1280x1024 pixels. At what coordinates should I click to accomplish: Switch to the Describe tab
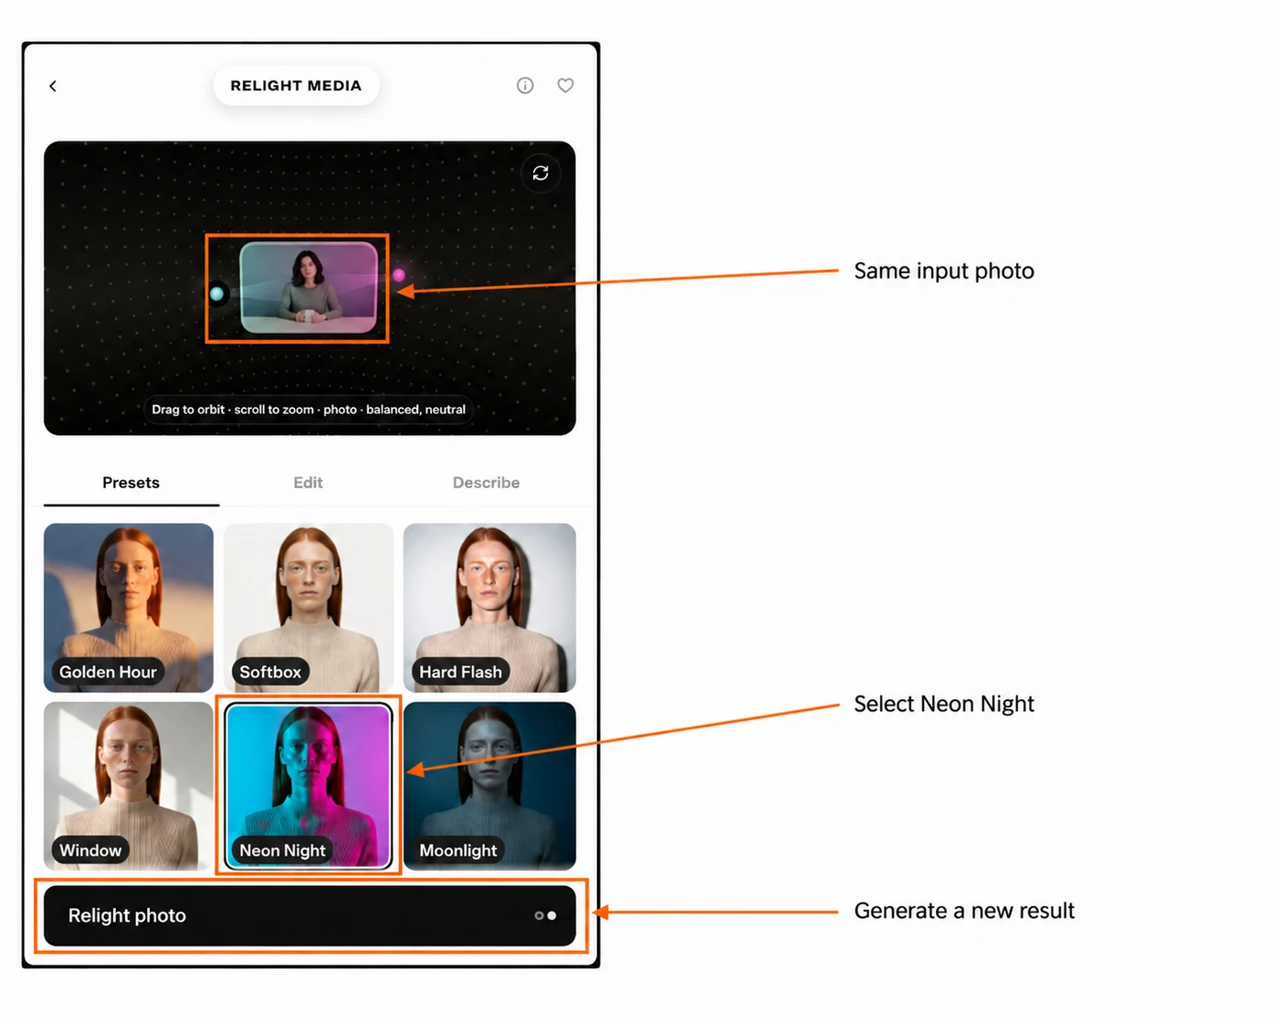point(486,483)
